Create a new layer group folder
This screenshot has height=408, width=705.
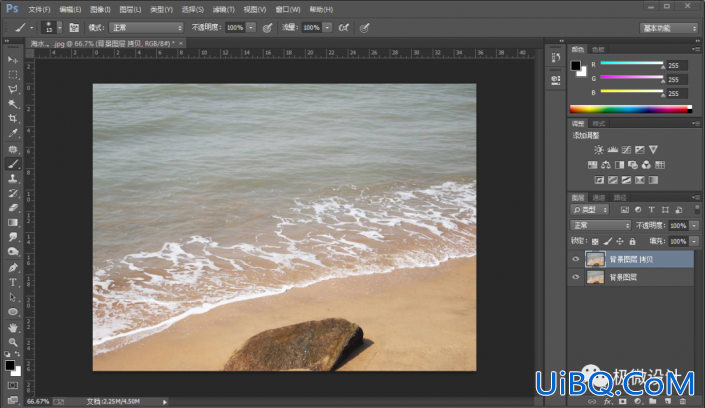click(652, 401)
